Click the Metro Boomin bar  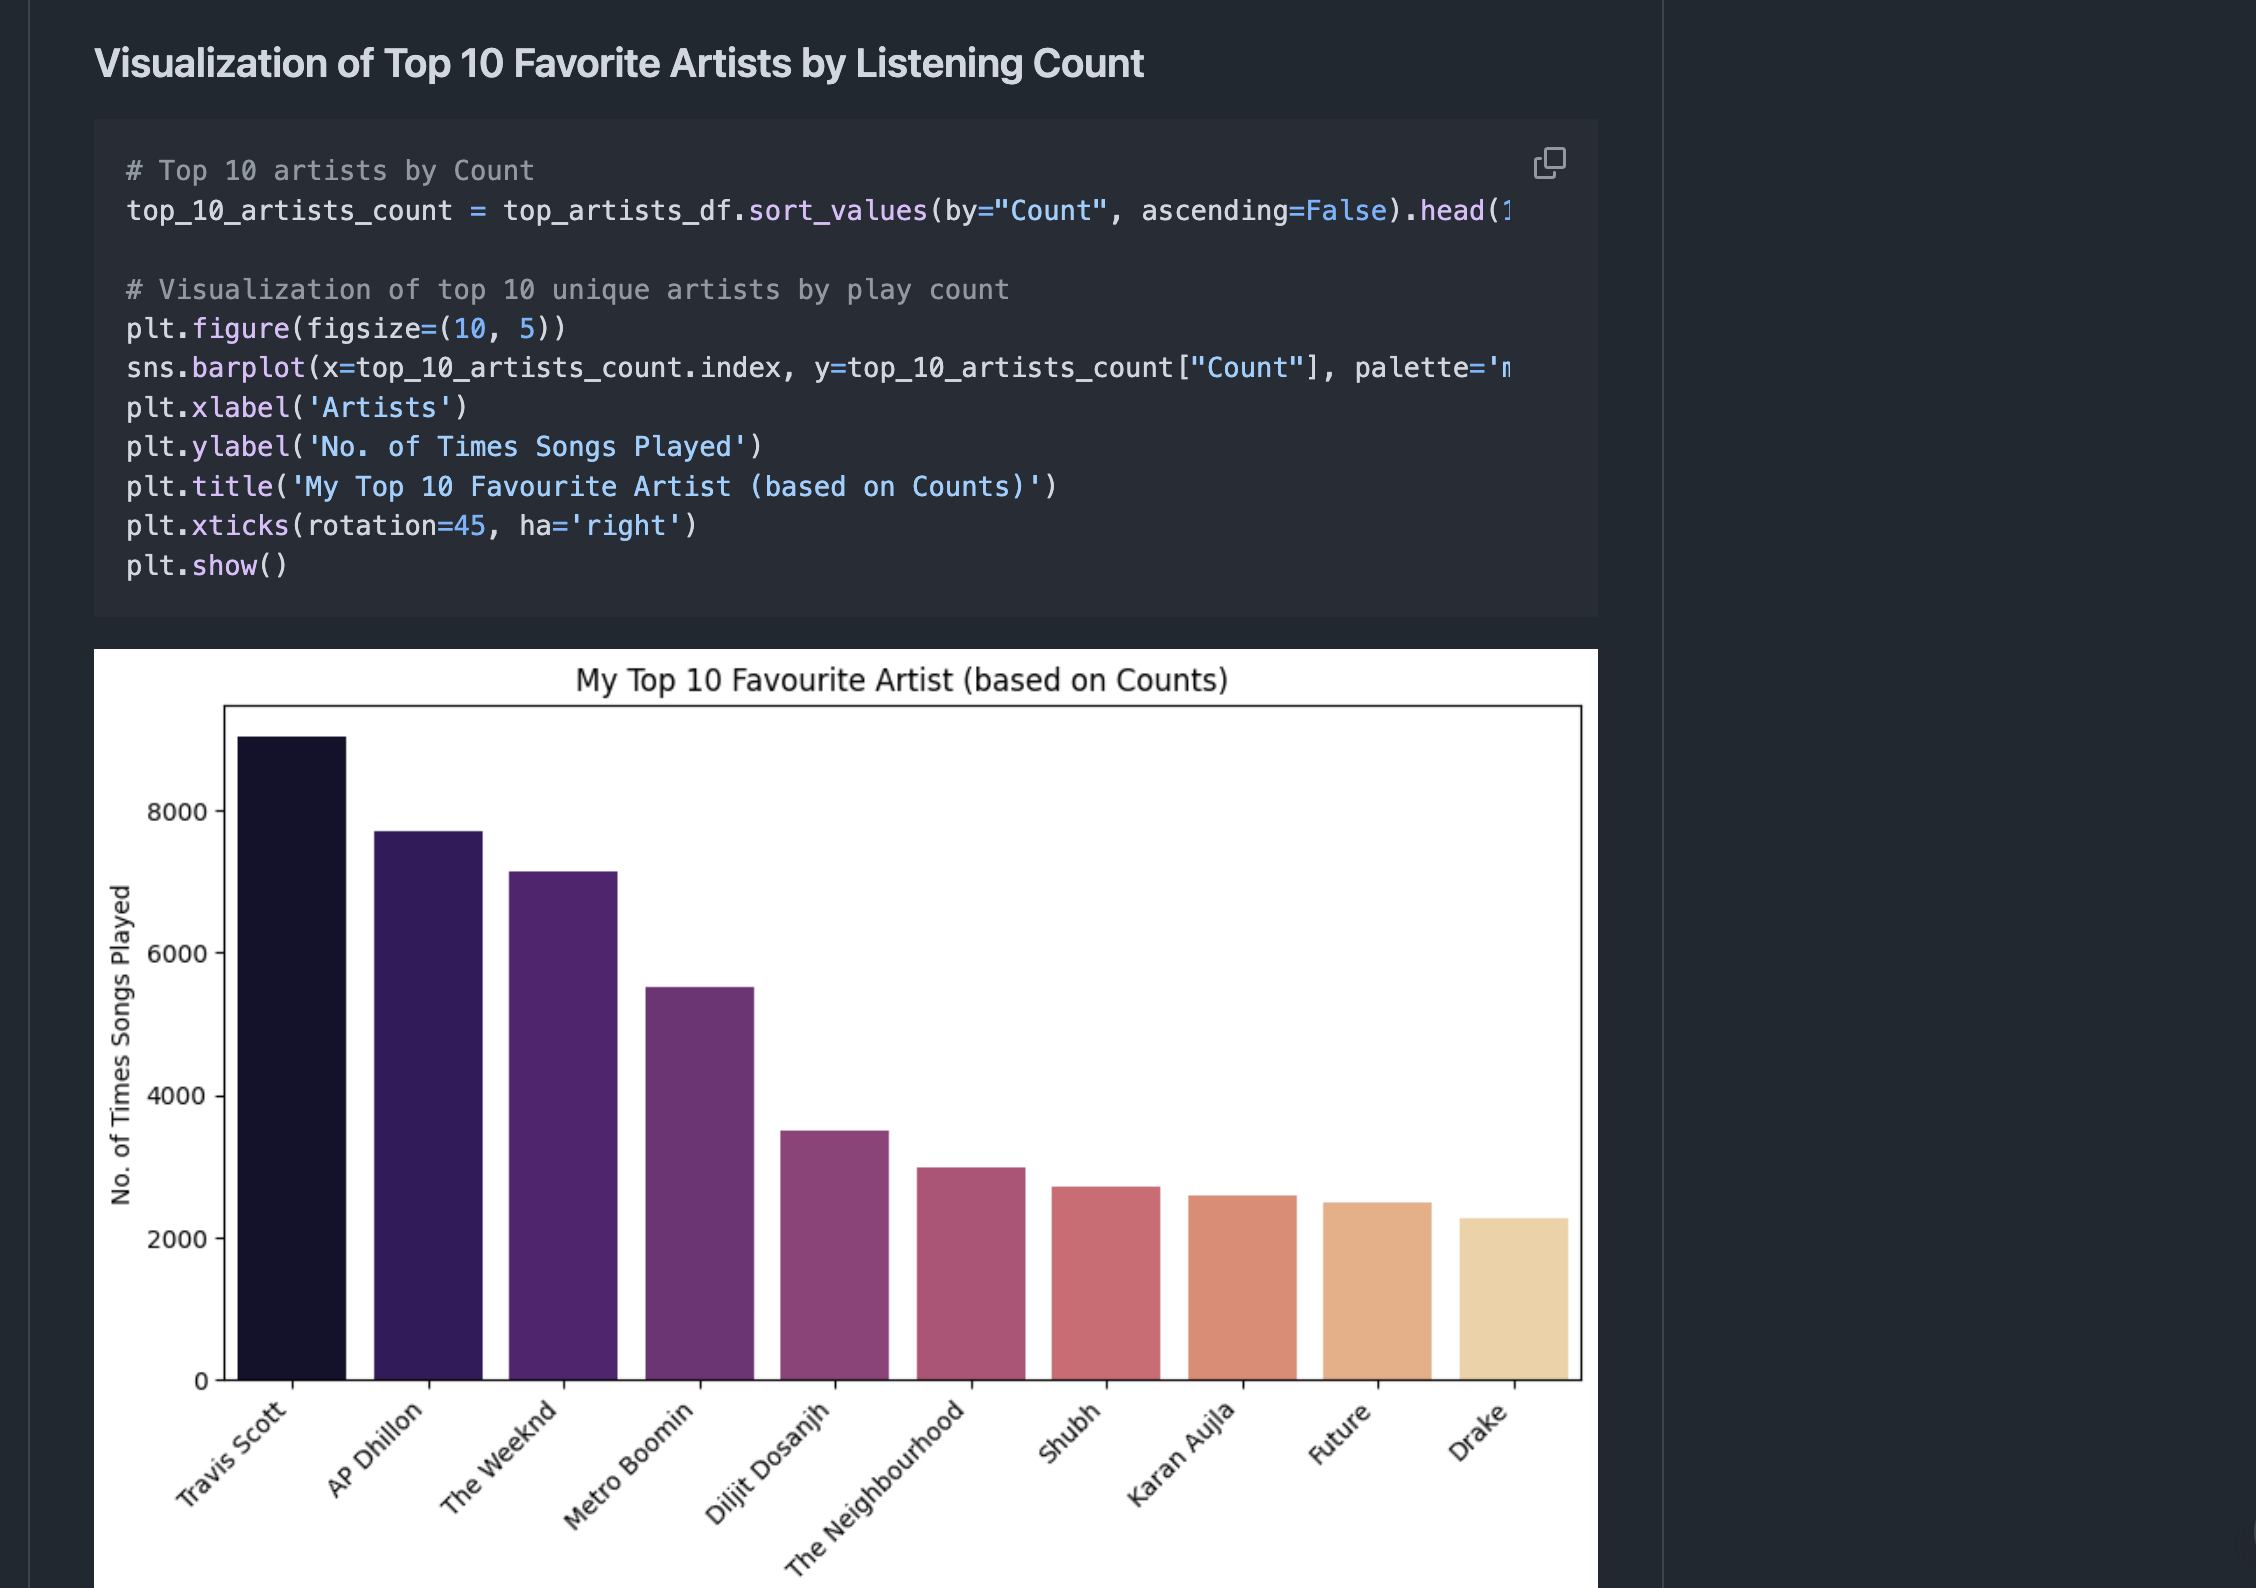pyautogui.click(x=699, y=1183)
